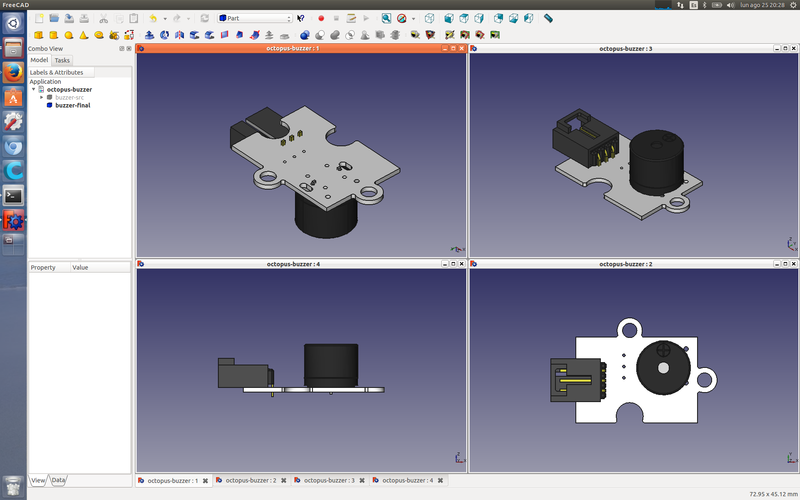Create a yellow Cone primitive
Screen dimensions: 800x500
(x=83, y=35)
